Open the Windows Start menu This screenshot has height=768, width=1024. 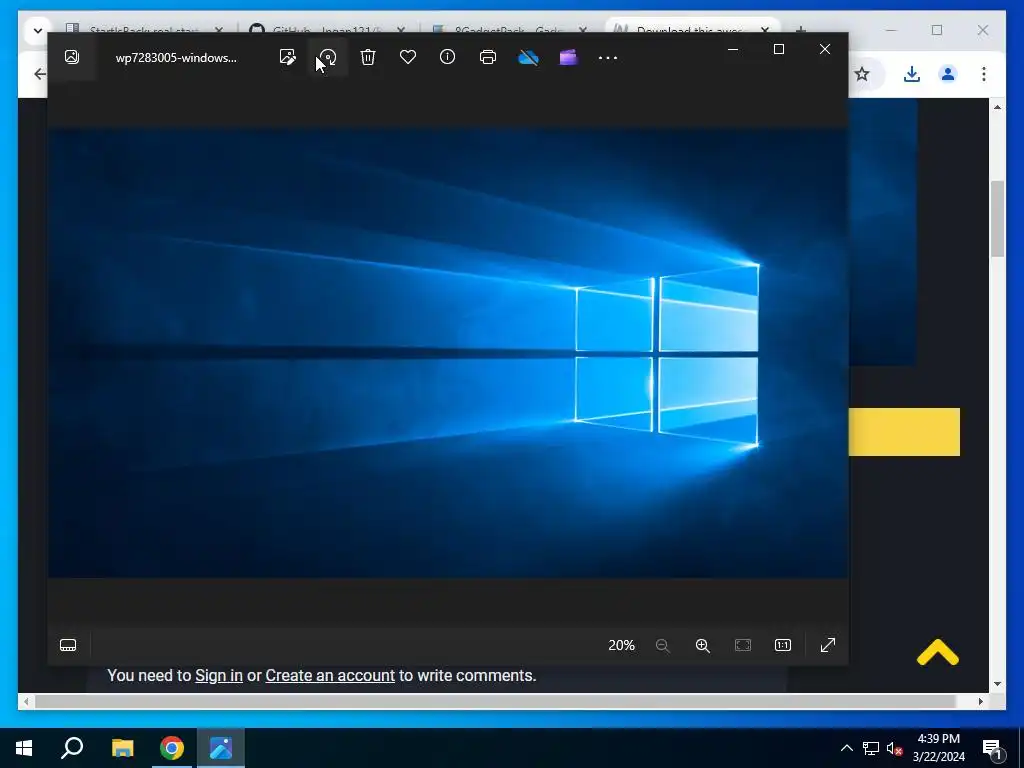[24, 748]
